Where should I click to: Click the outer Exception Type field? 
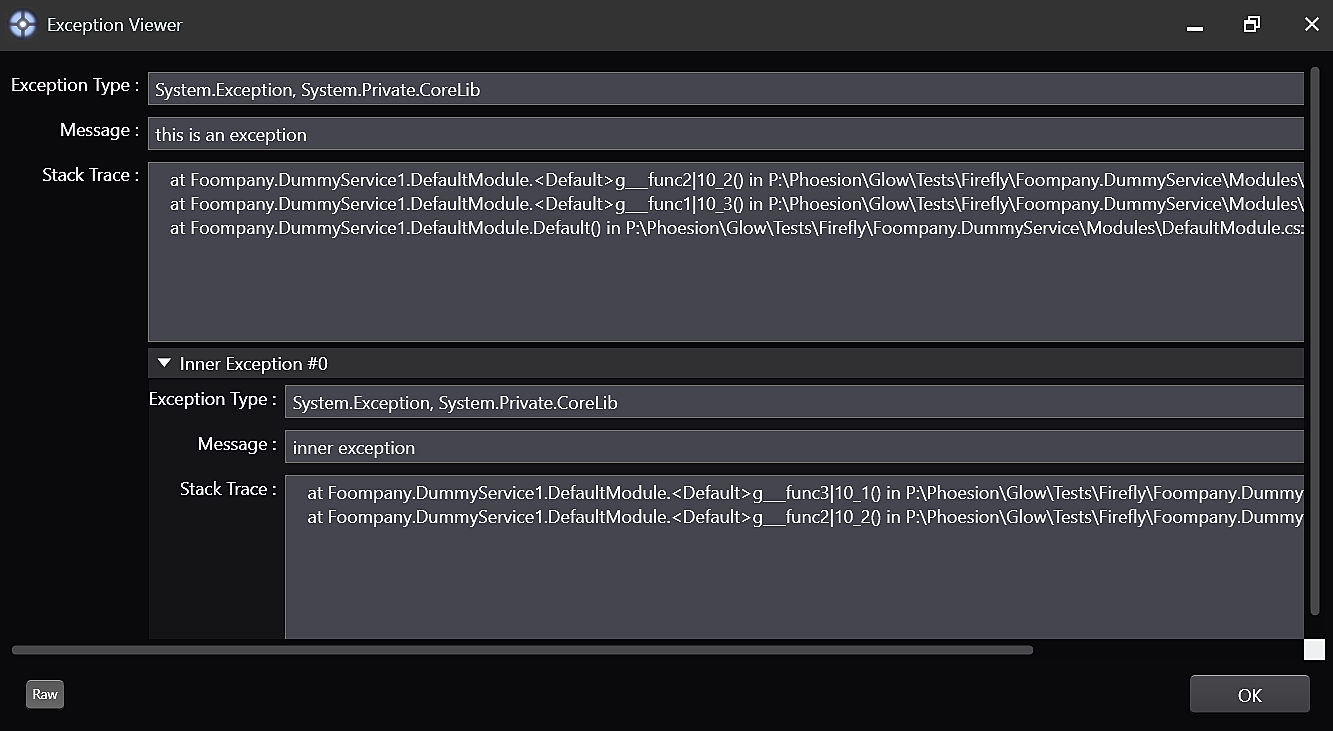tap(726, 89)
